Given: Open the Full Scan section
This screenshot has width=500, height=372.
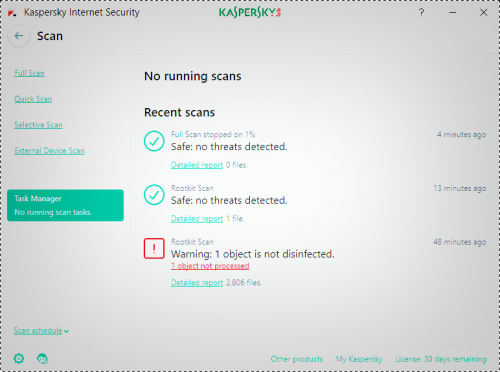Looking at the screenshot, I should pyautogui.click(x=29, y=73).
